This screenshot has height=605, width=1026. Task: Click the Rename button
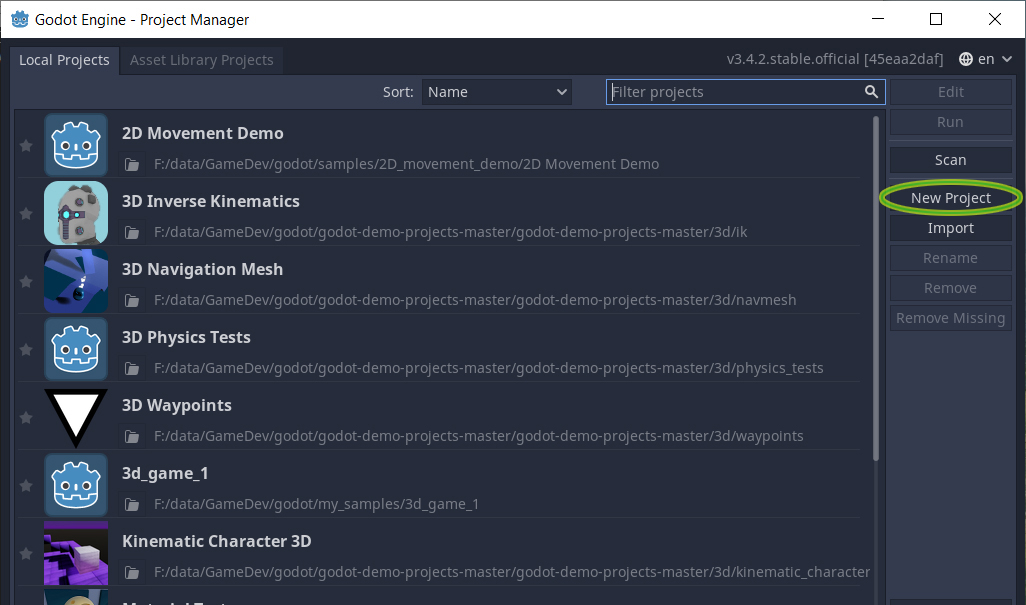[x=951, y=258]
